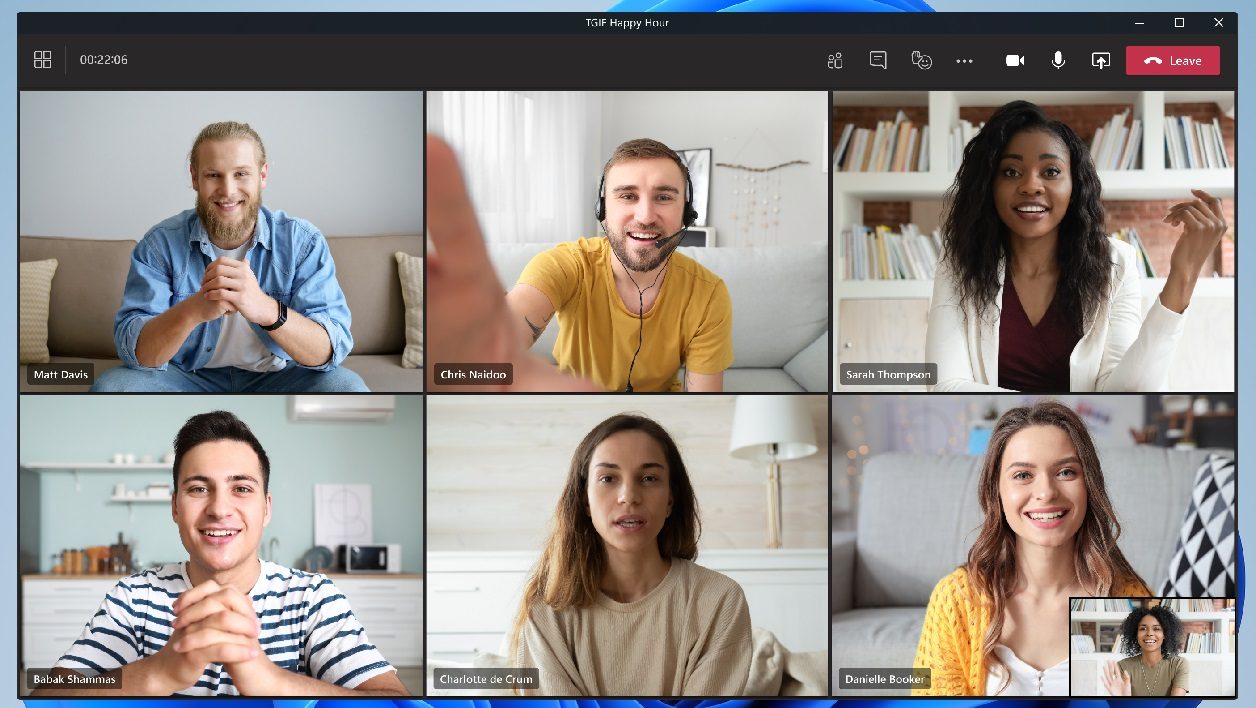Select the Chris Naidoo video tile
This screenshot has width=1256, height=708.
tap(627, 240)
